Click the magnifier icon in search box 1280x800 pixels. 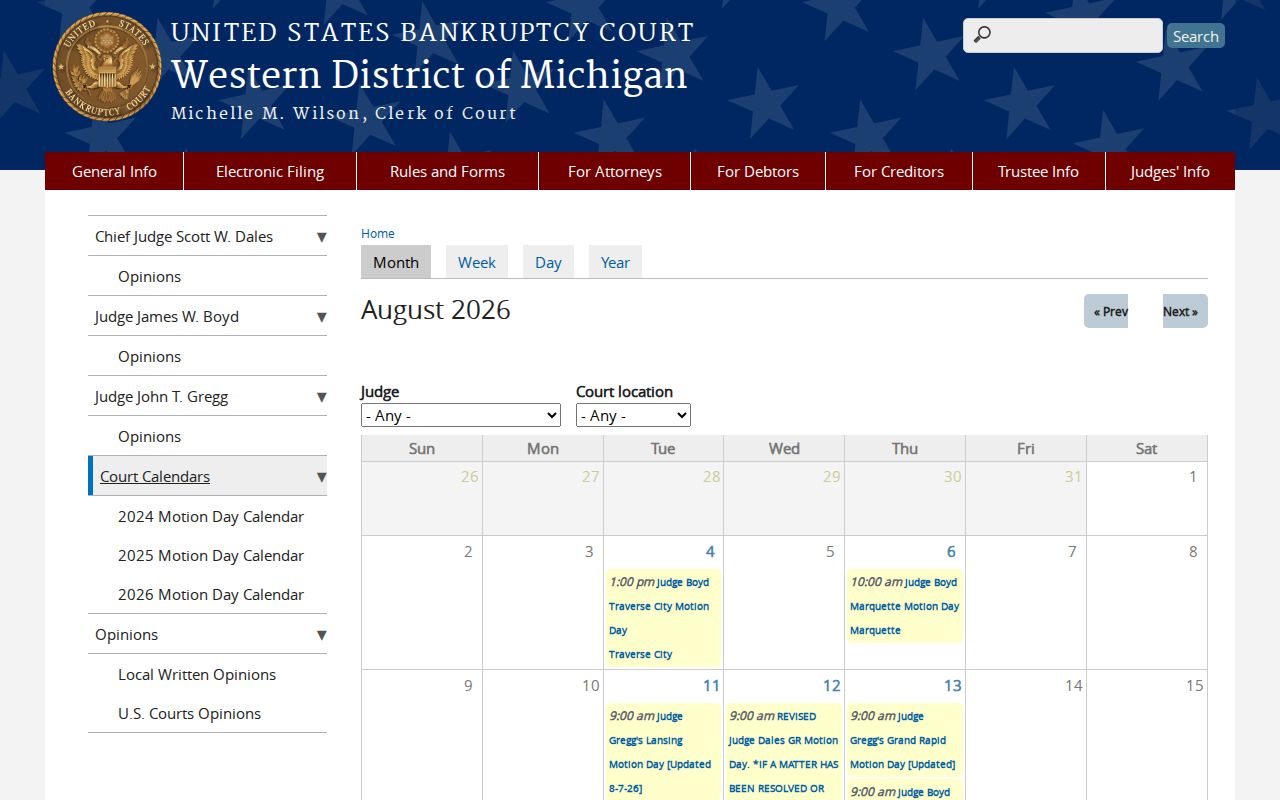click(982, 35)
